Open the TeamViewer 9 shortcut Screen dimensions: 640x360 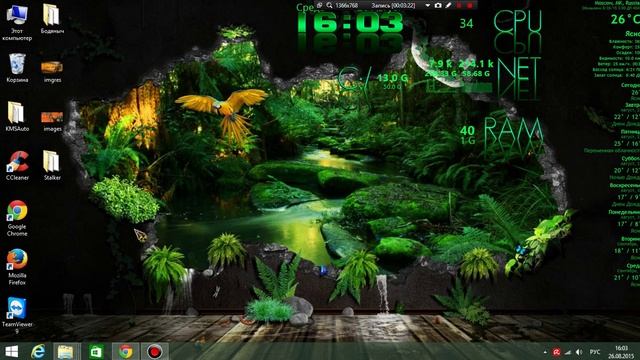pyautogui.click(x=17, y=316)
